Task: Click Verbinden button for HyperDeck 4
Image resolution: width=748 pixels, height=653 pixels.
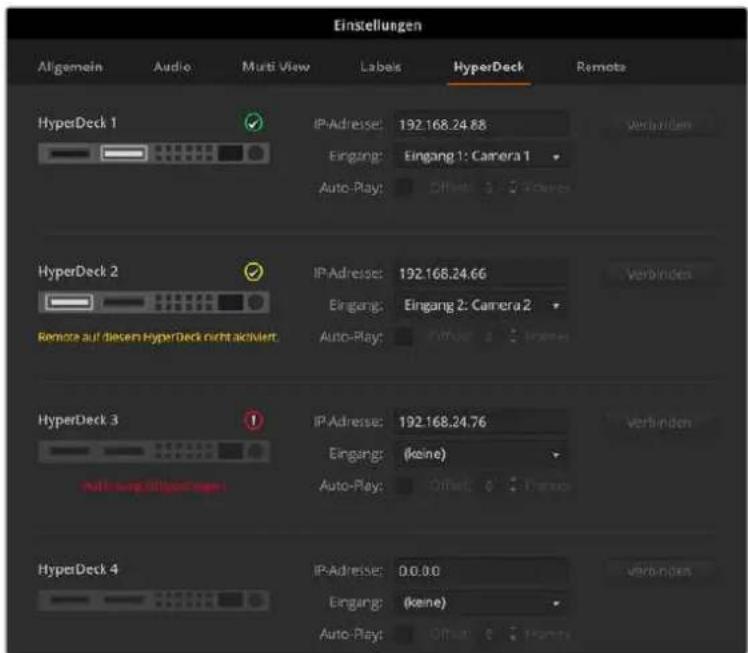Action: point(659,571)
